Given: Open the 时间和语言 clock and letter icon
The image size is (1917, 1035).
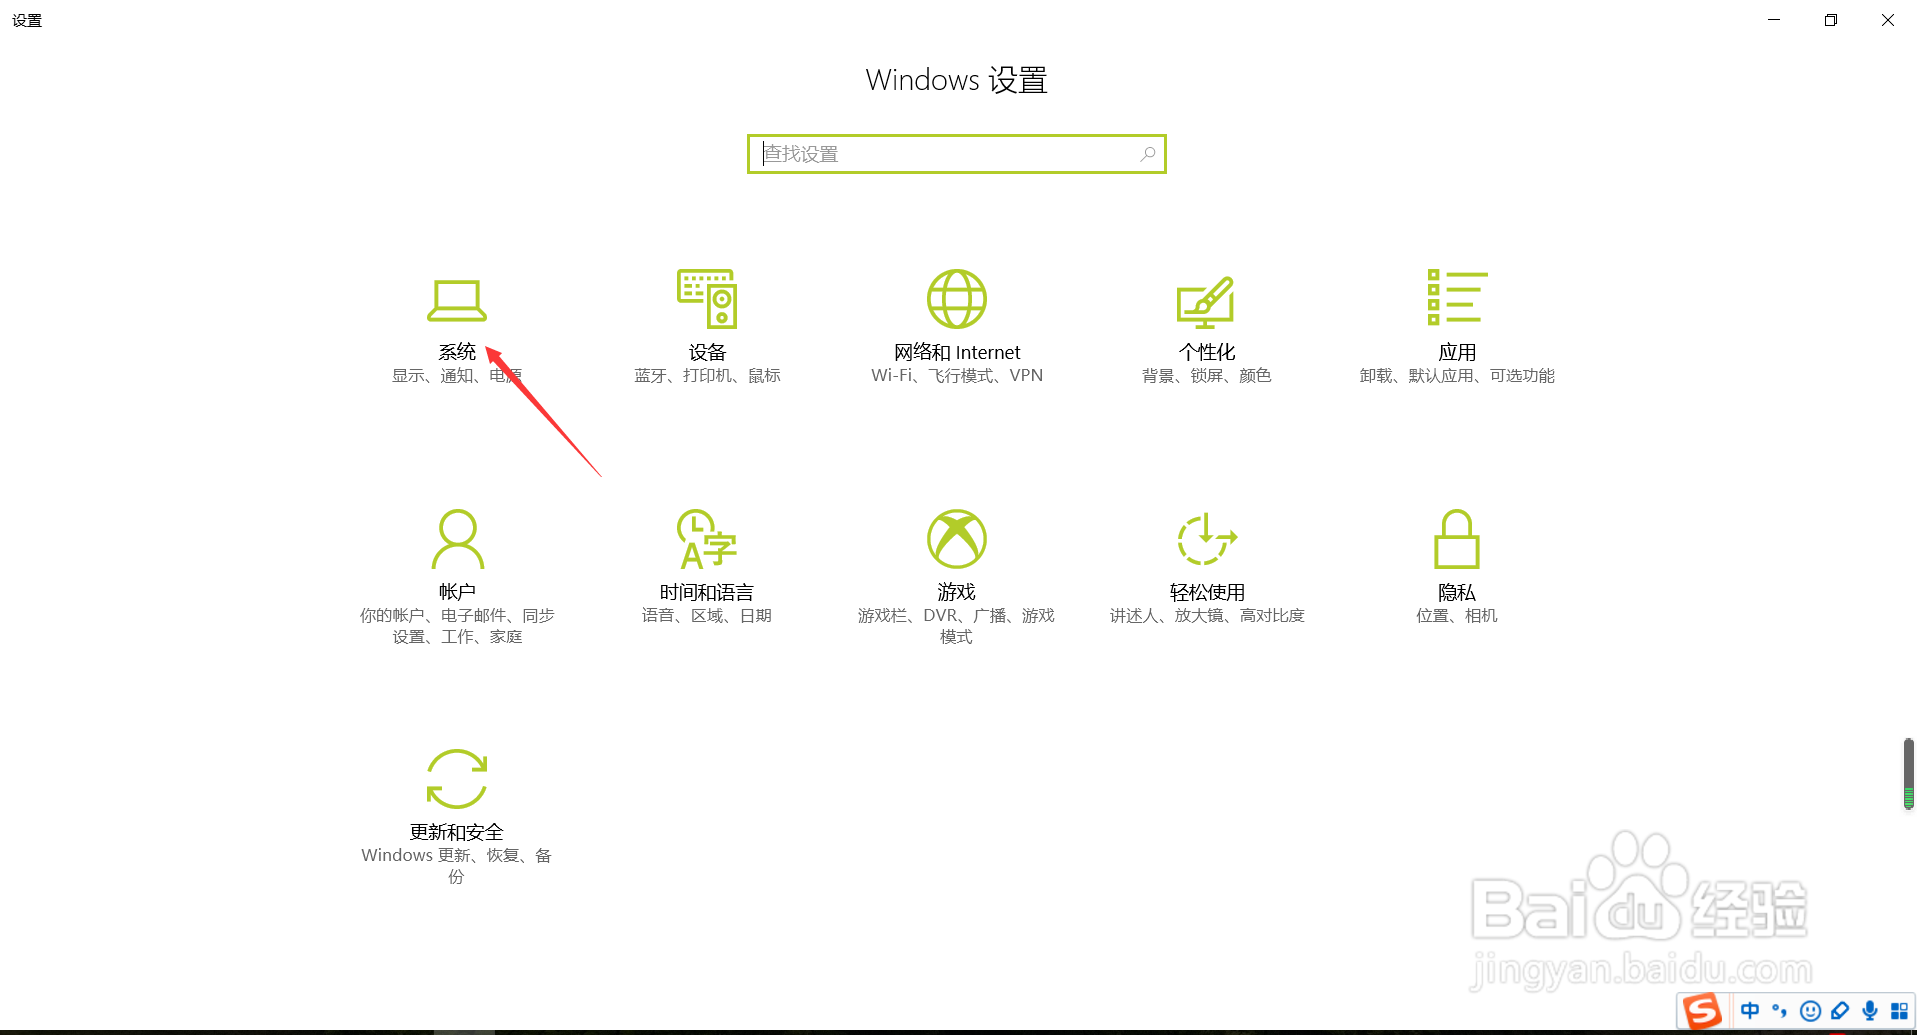Looking at the screenshot, I should [707, 539].
